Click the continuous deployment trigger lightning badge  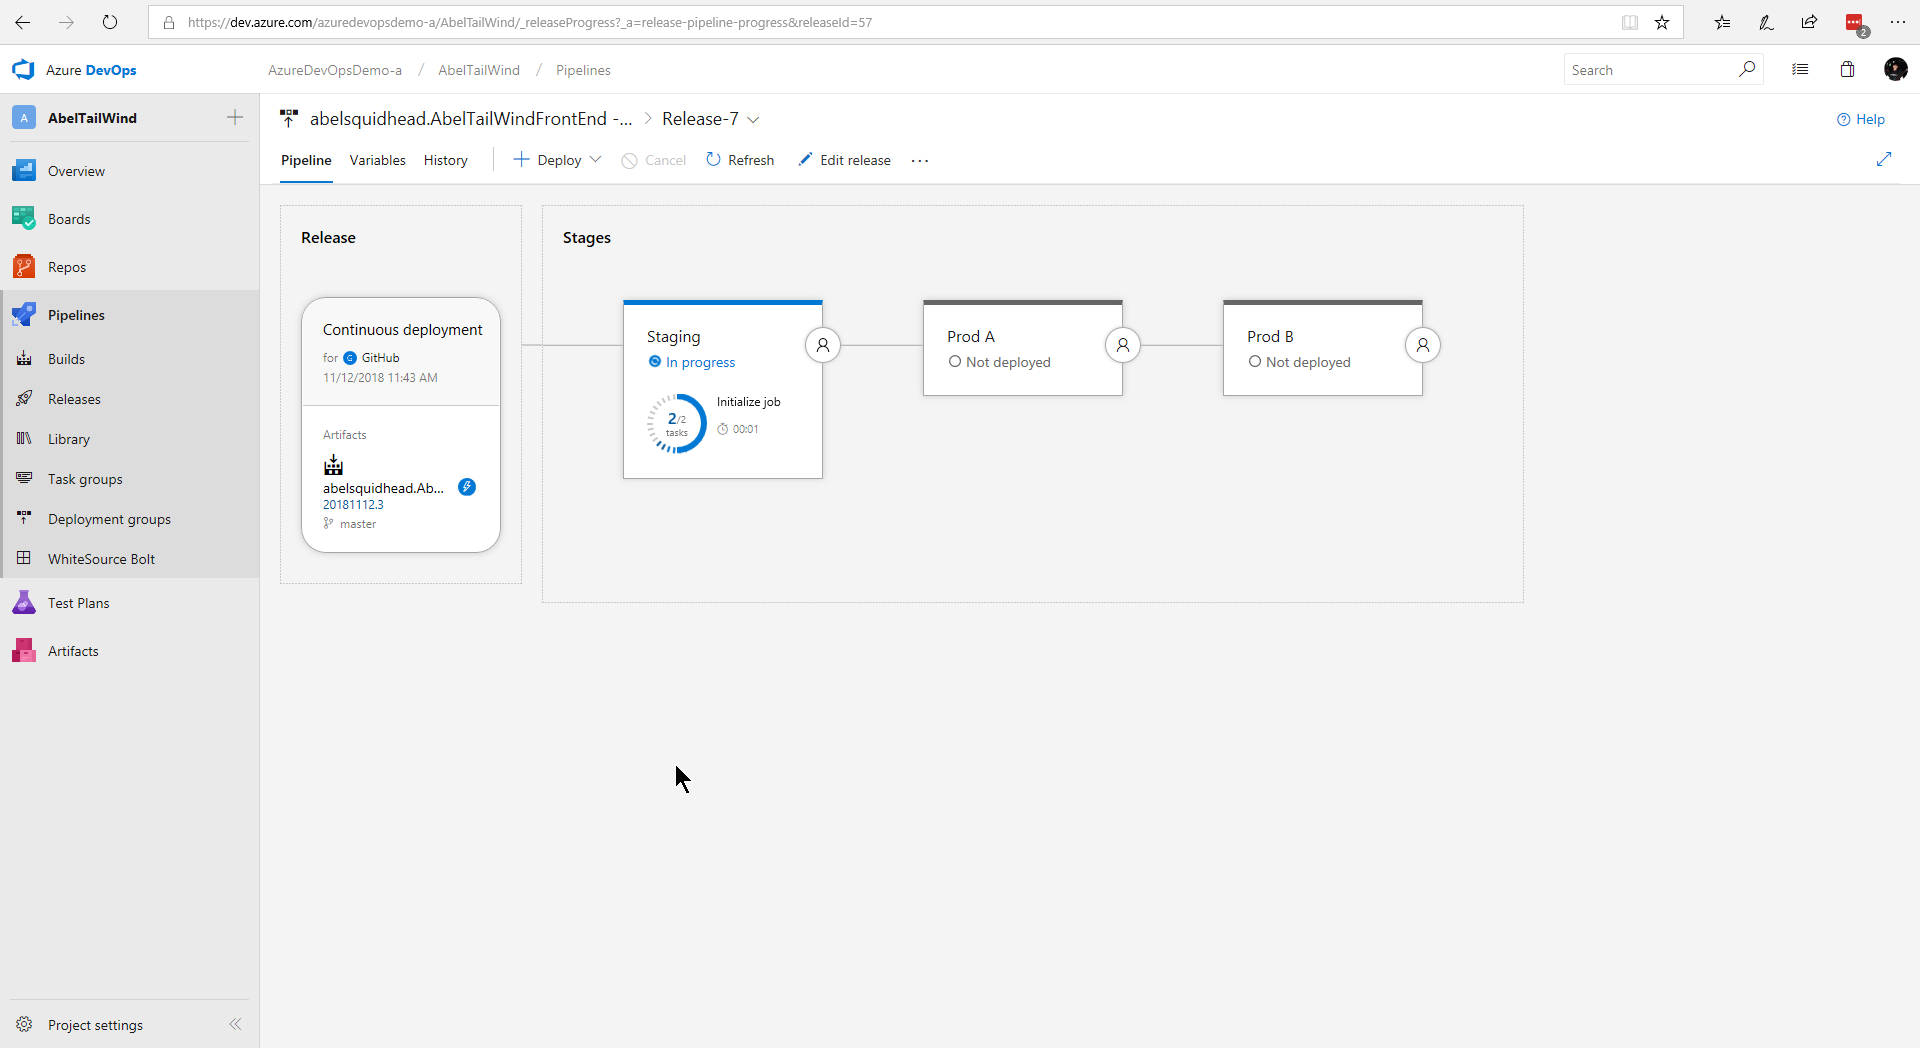(x=467, y=487)
